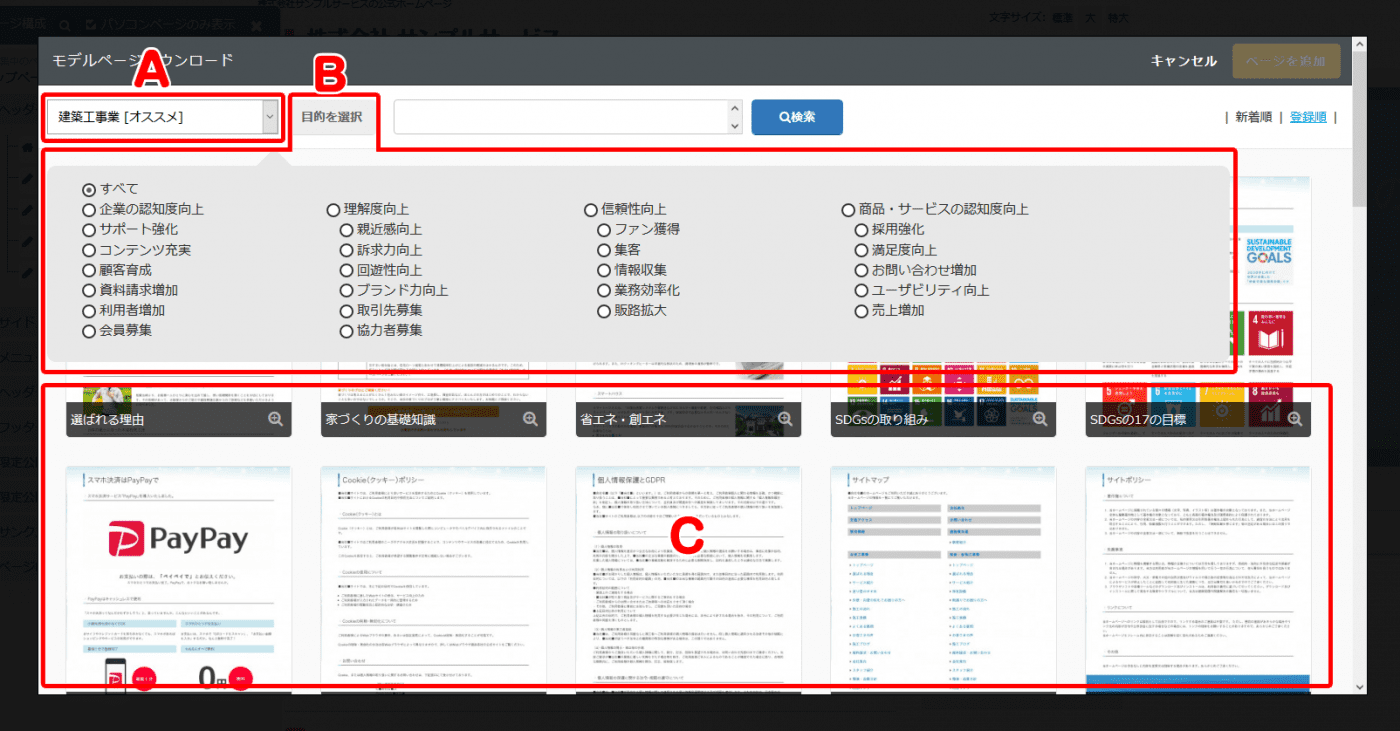
Task: Select the サイトポリシー page thumbnail
Action: (1198, 579)
